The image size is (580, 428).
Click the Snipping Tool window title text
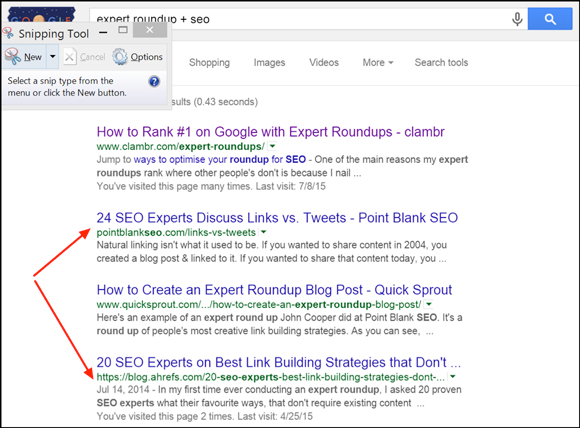point(54,34)
